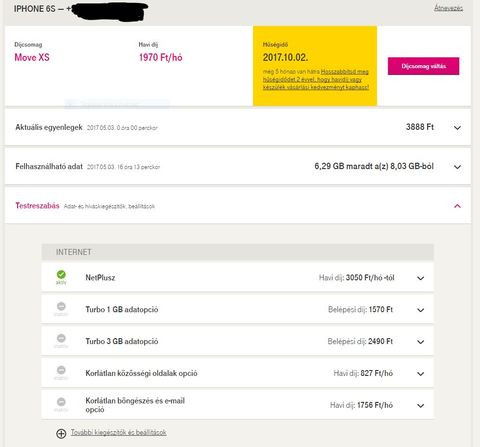
Task: Click the Díjcsomag váltás button
Action: [423, 66]
